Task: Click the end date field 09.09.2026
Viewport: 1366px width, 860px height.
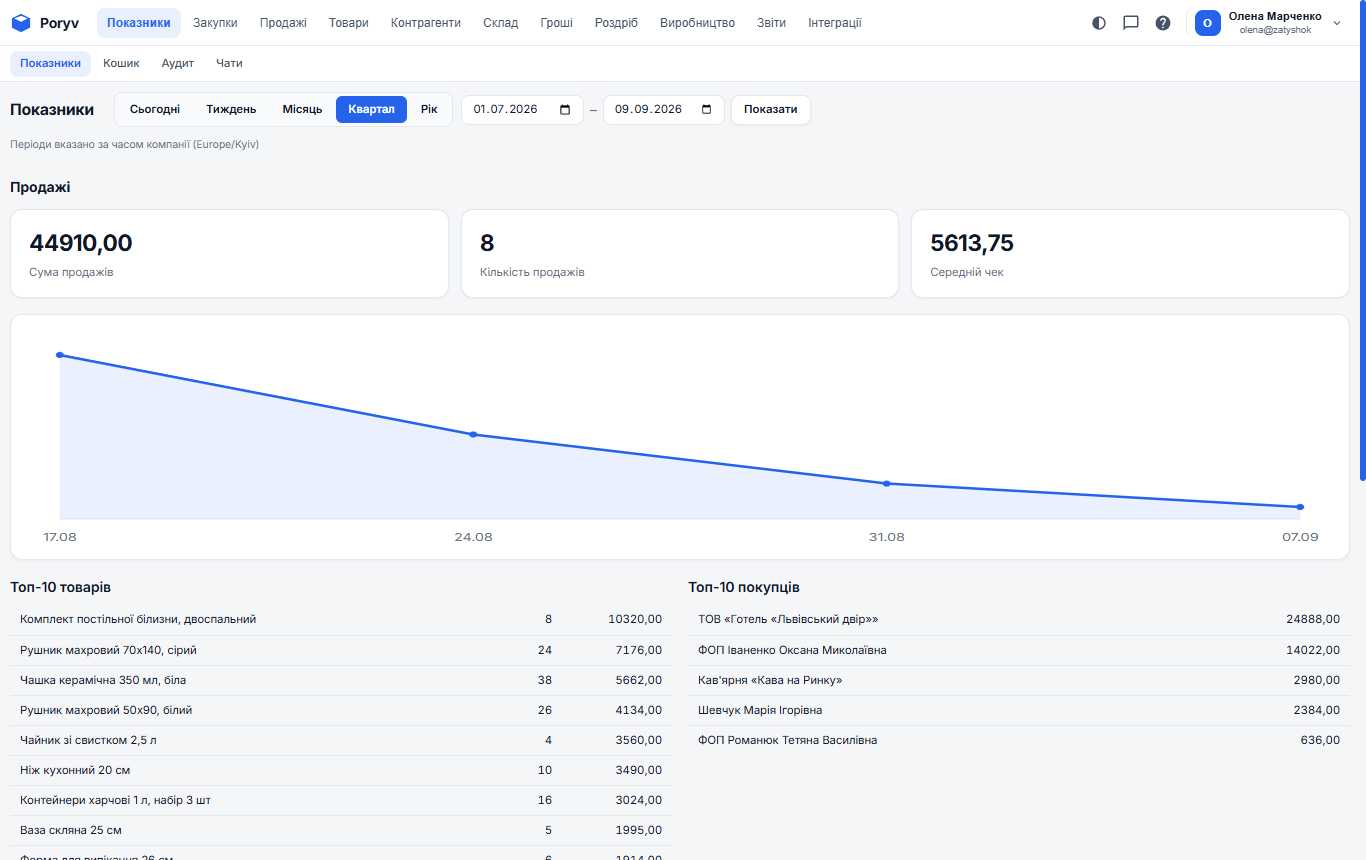Action: (x=664, y=109)
